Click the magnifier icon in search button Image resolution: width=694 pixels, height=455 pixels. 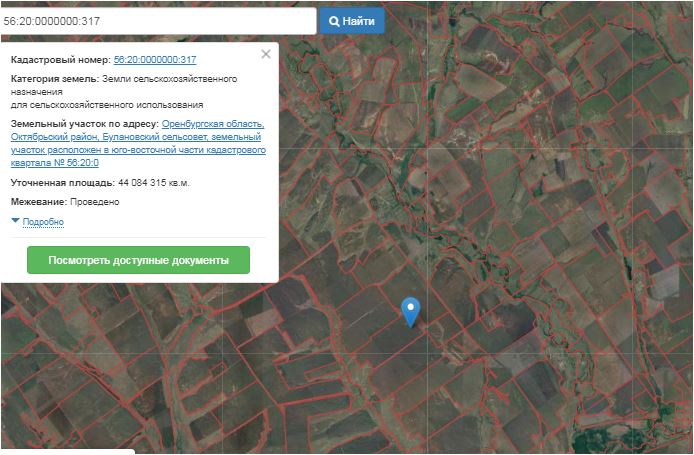point(334,21)
